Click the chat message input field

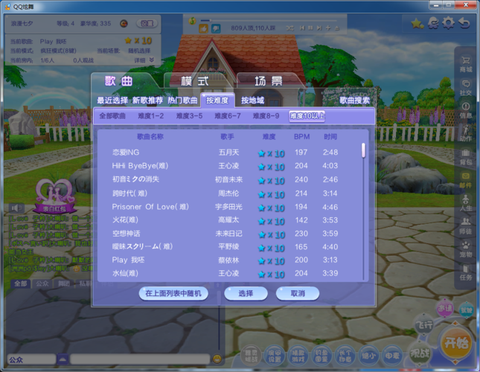click(140, 359)
